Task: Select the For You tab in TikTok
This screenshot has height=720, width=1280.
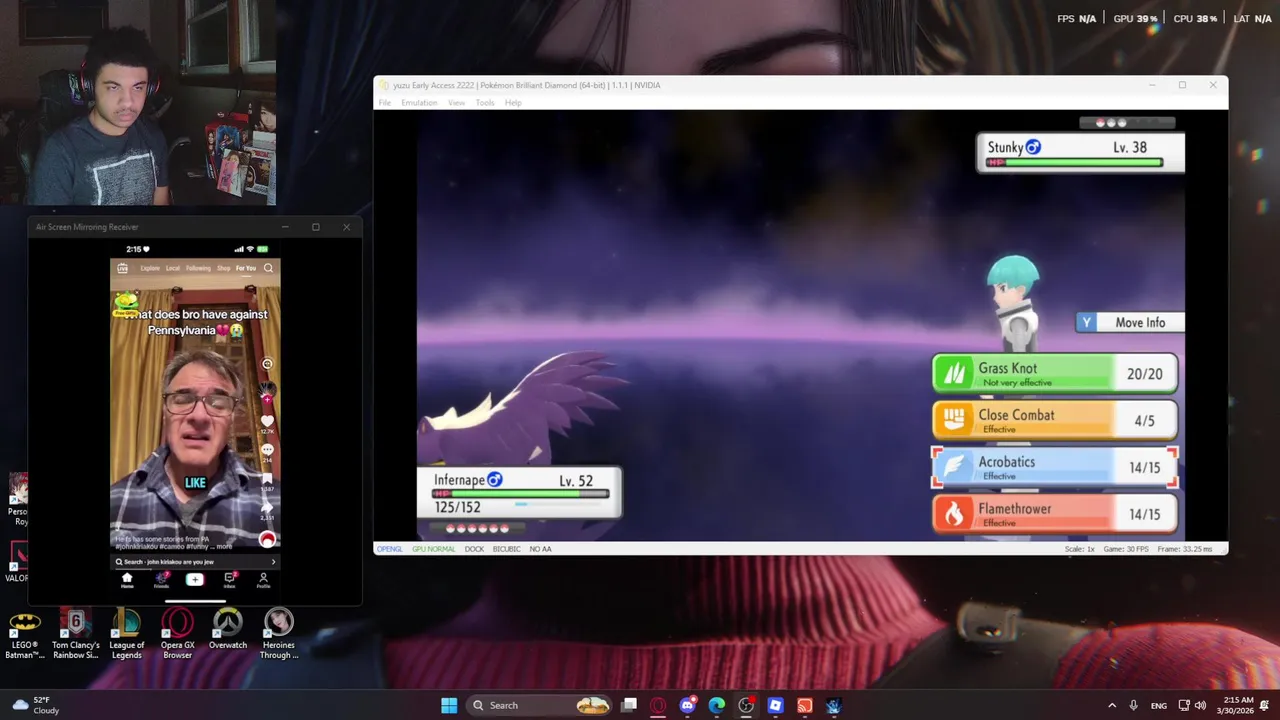Action: click(x=245, y=268)
